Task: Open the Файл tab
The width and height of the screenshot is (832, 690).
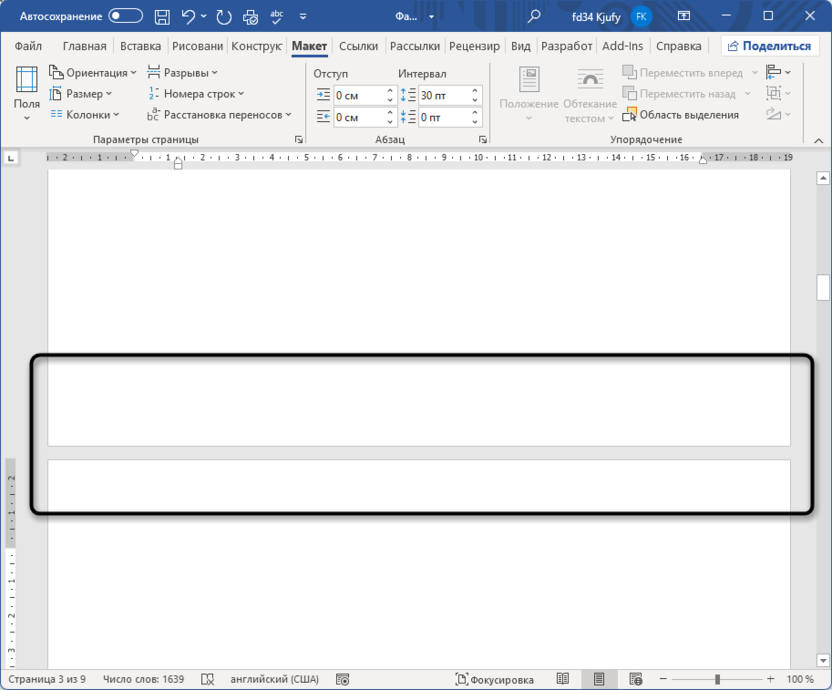Action: [x=28, y=46]
